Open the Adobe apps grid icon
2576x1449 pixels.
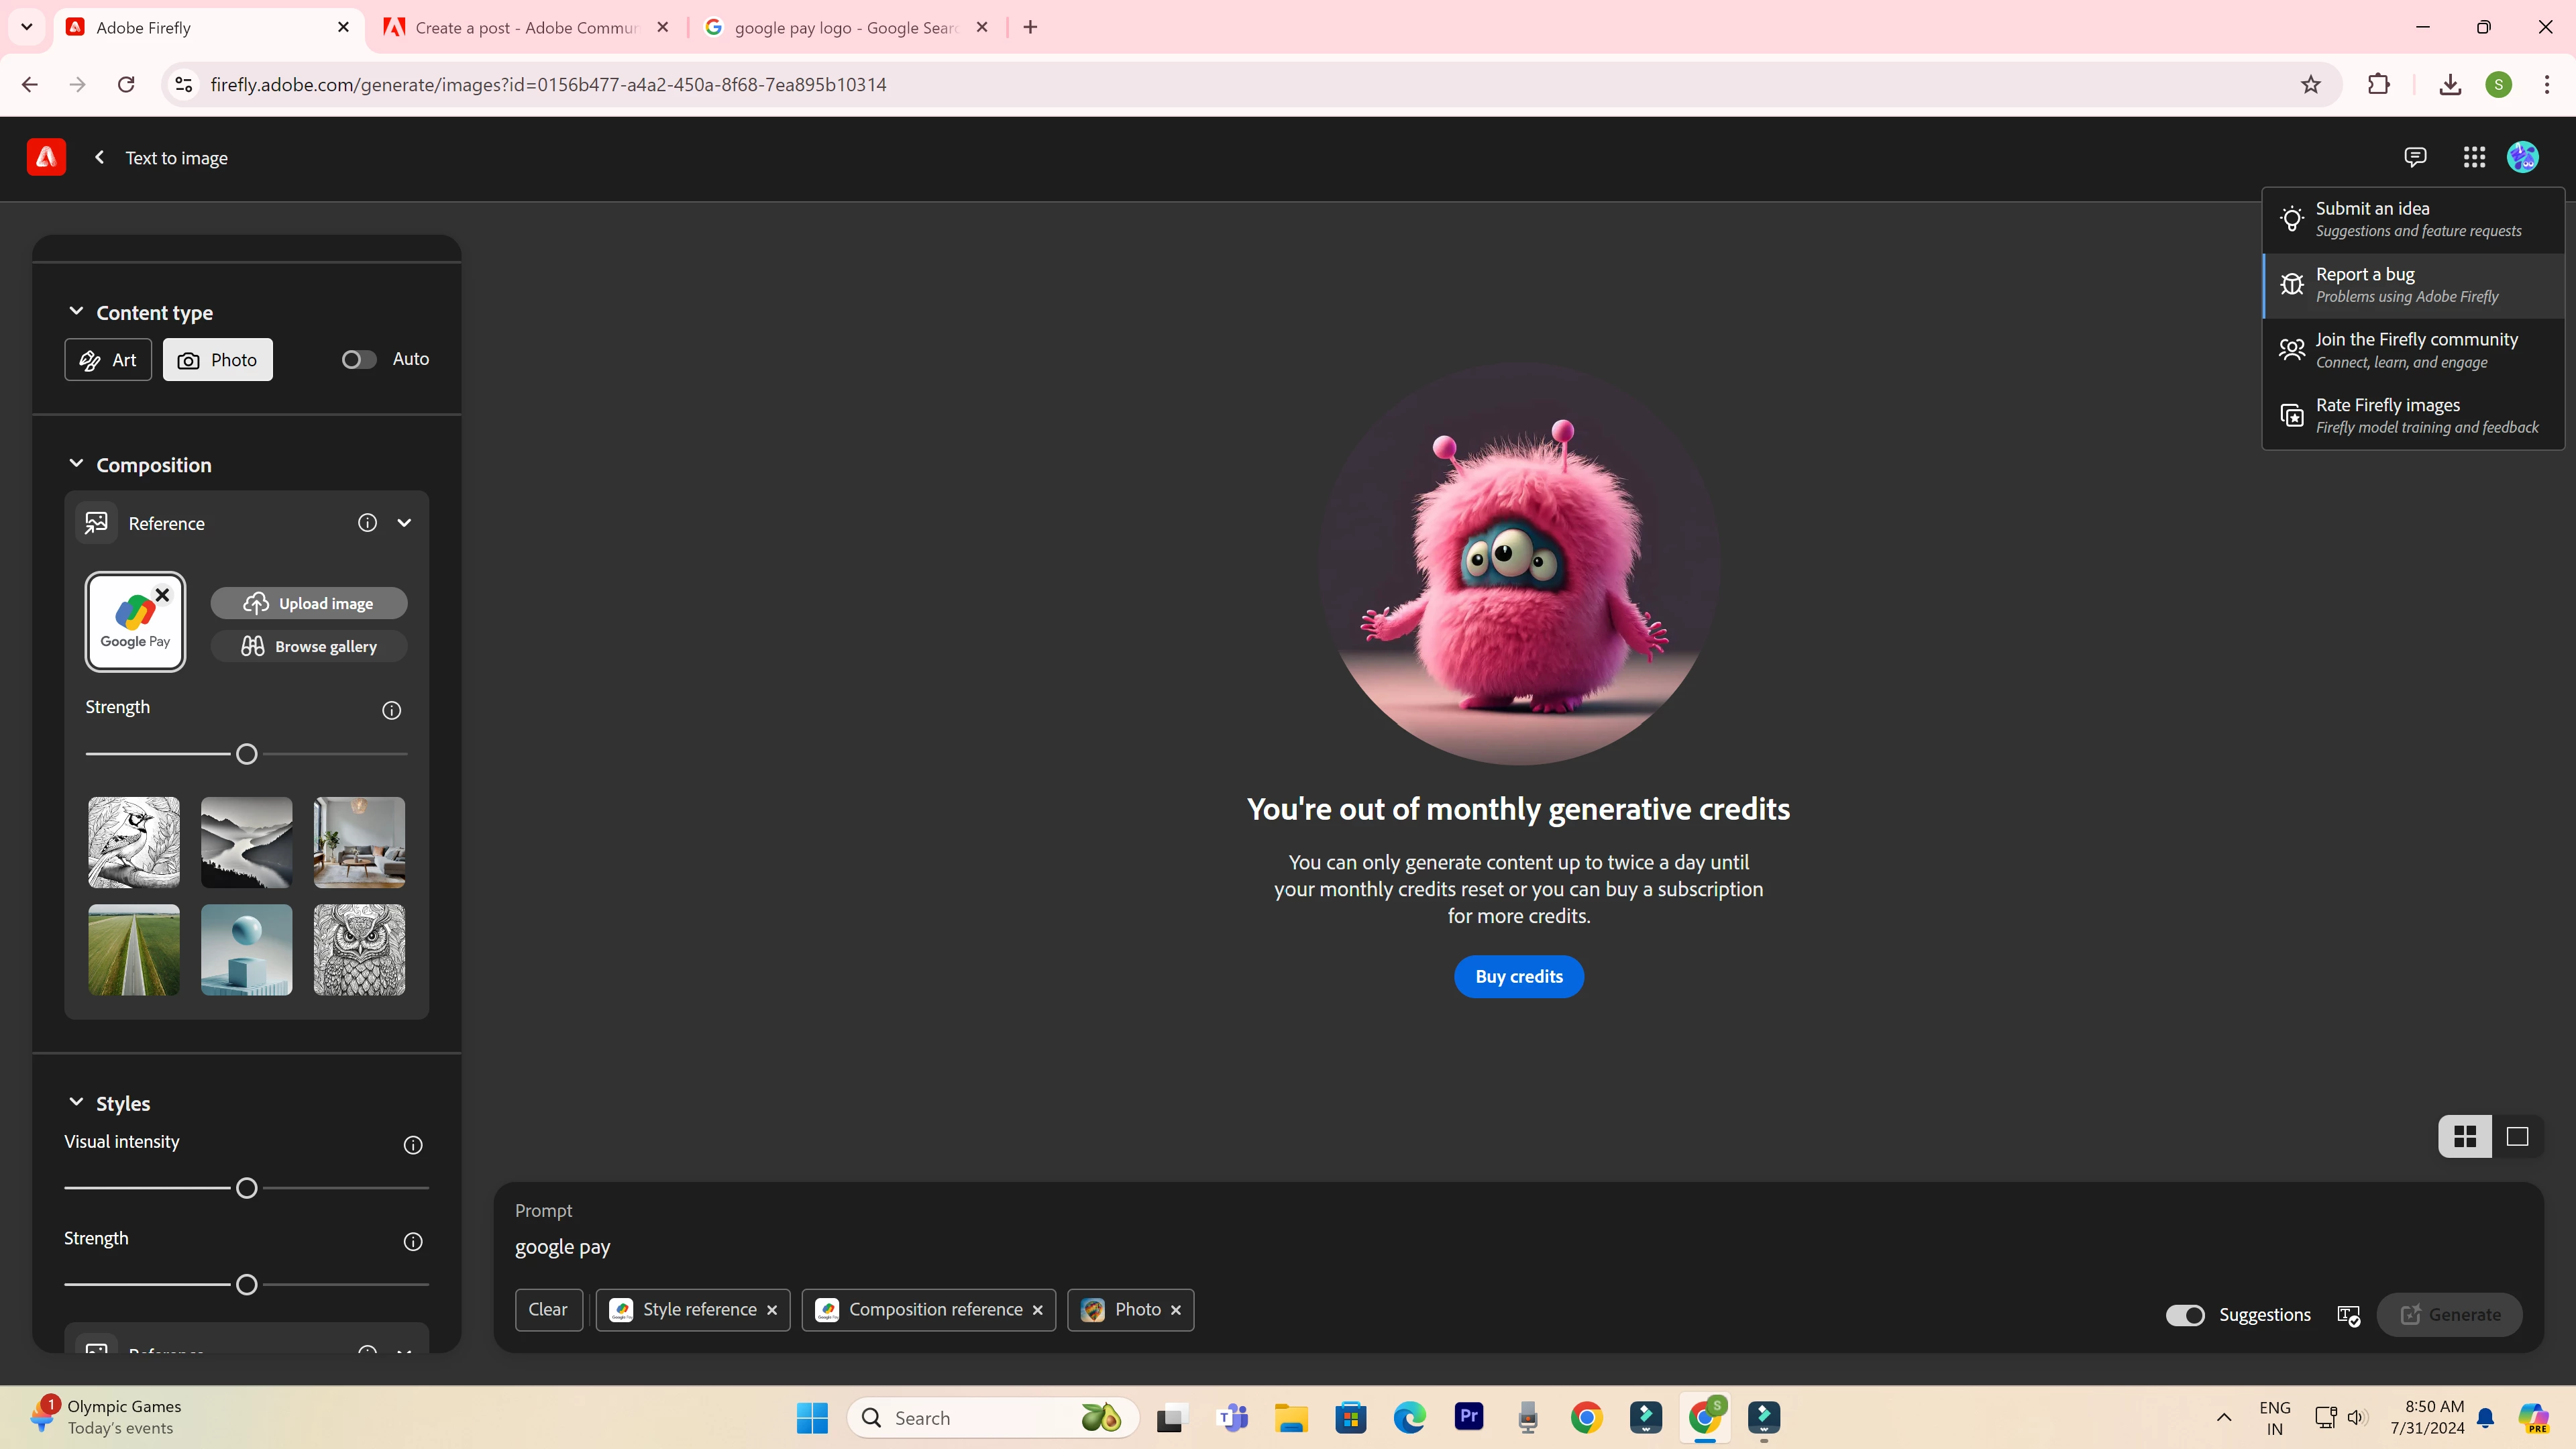[x=2474, y=157]
